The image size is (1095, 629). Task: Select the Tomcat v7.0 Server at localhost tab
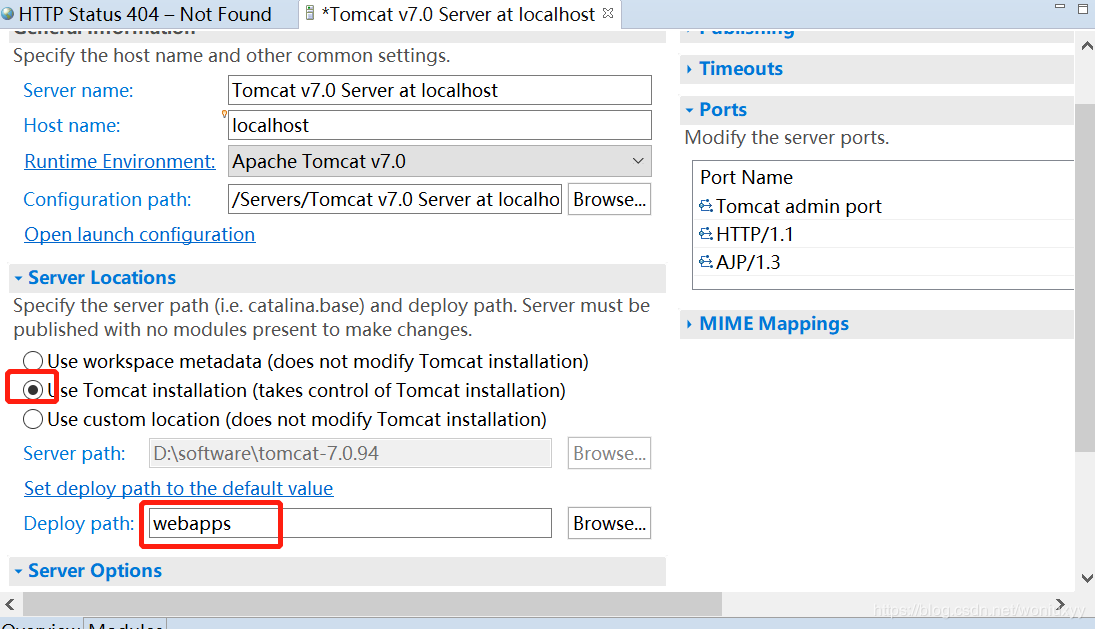pos(458,14)
